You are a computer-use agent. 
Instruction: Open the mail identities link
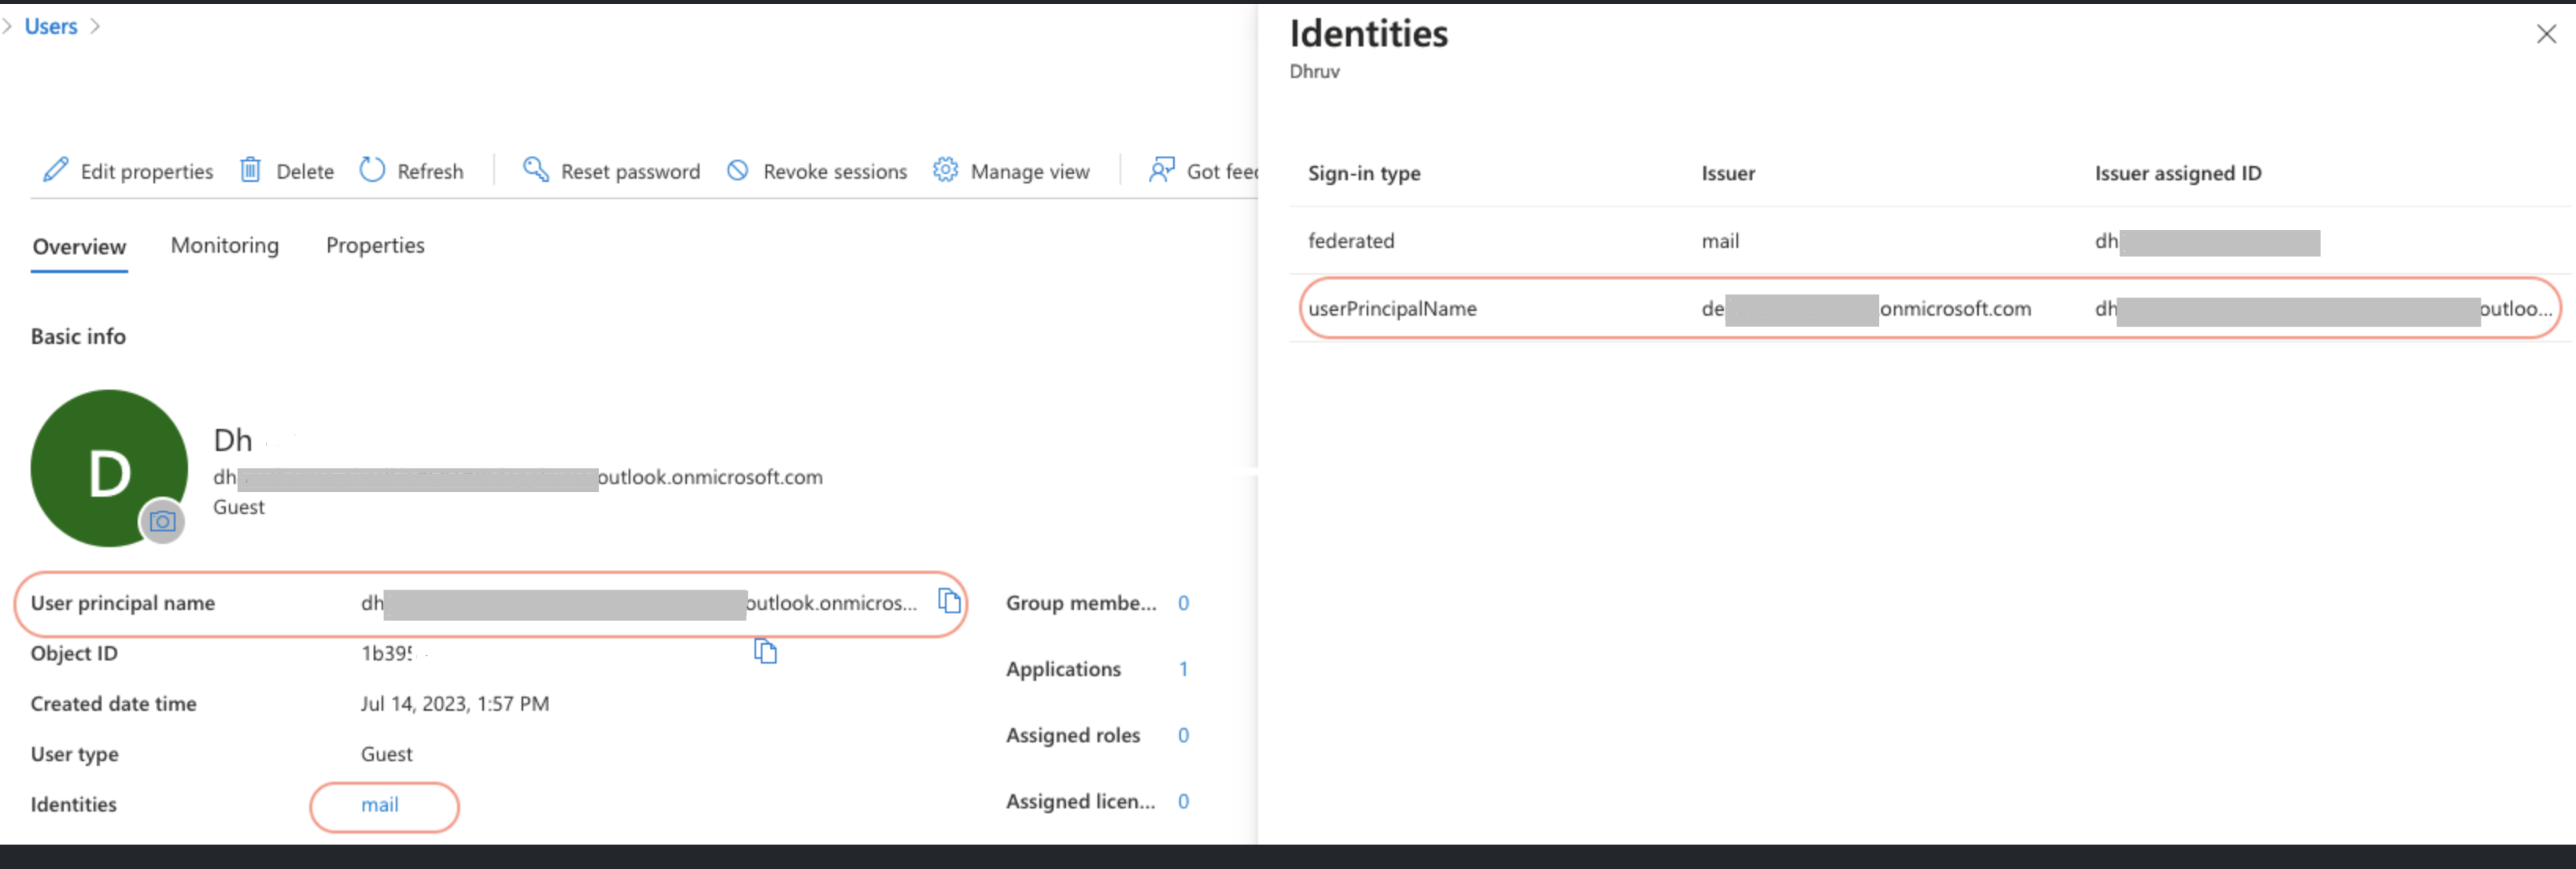click(x=380, y=805)
